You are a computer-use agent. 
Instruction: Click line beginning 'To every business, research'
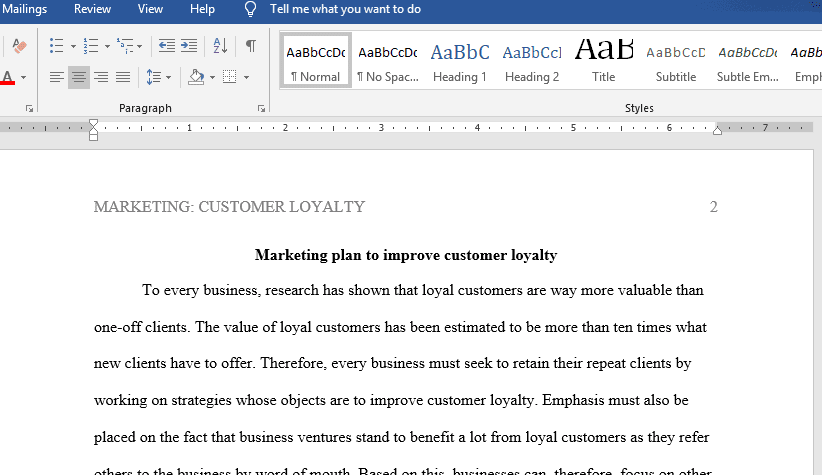(423, 290)
